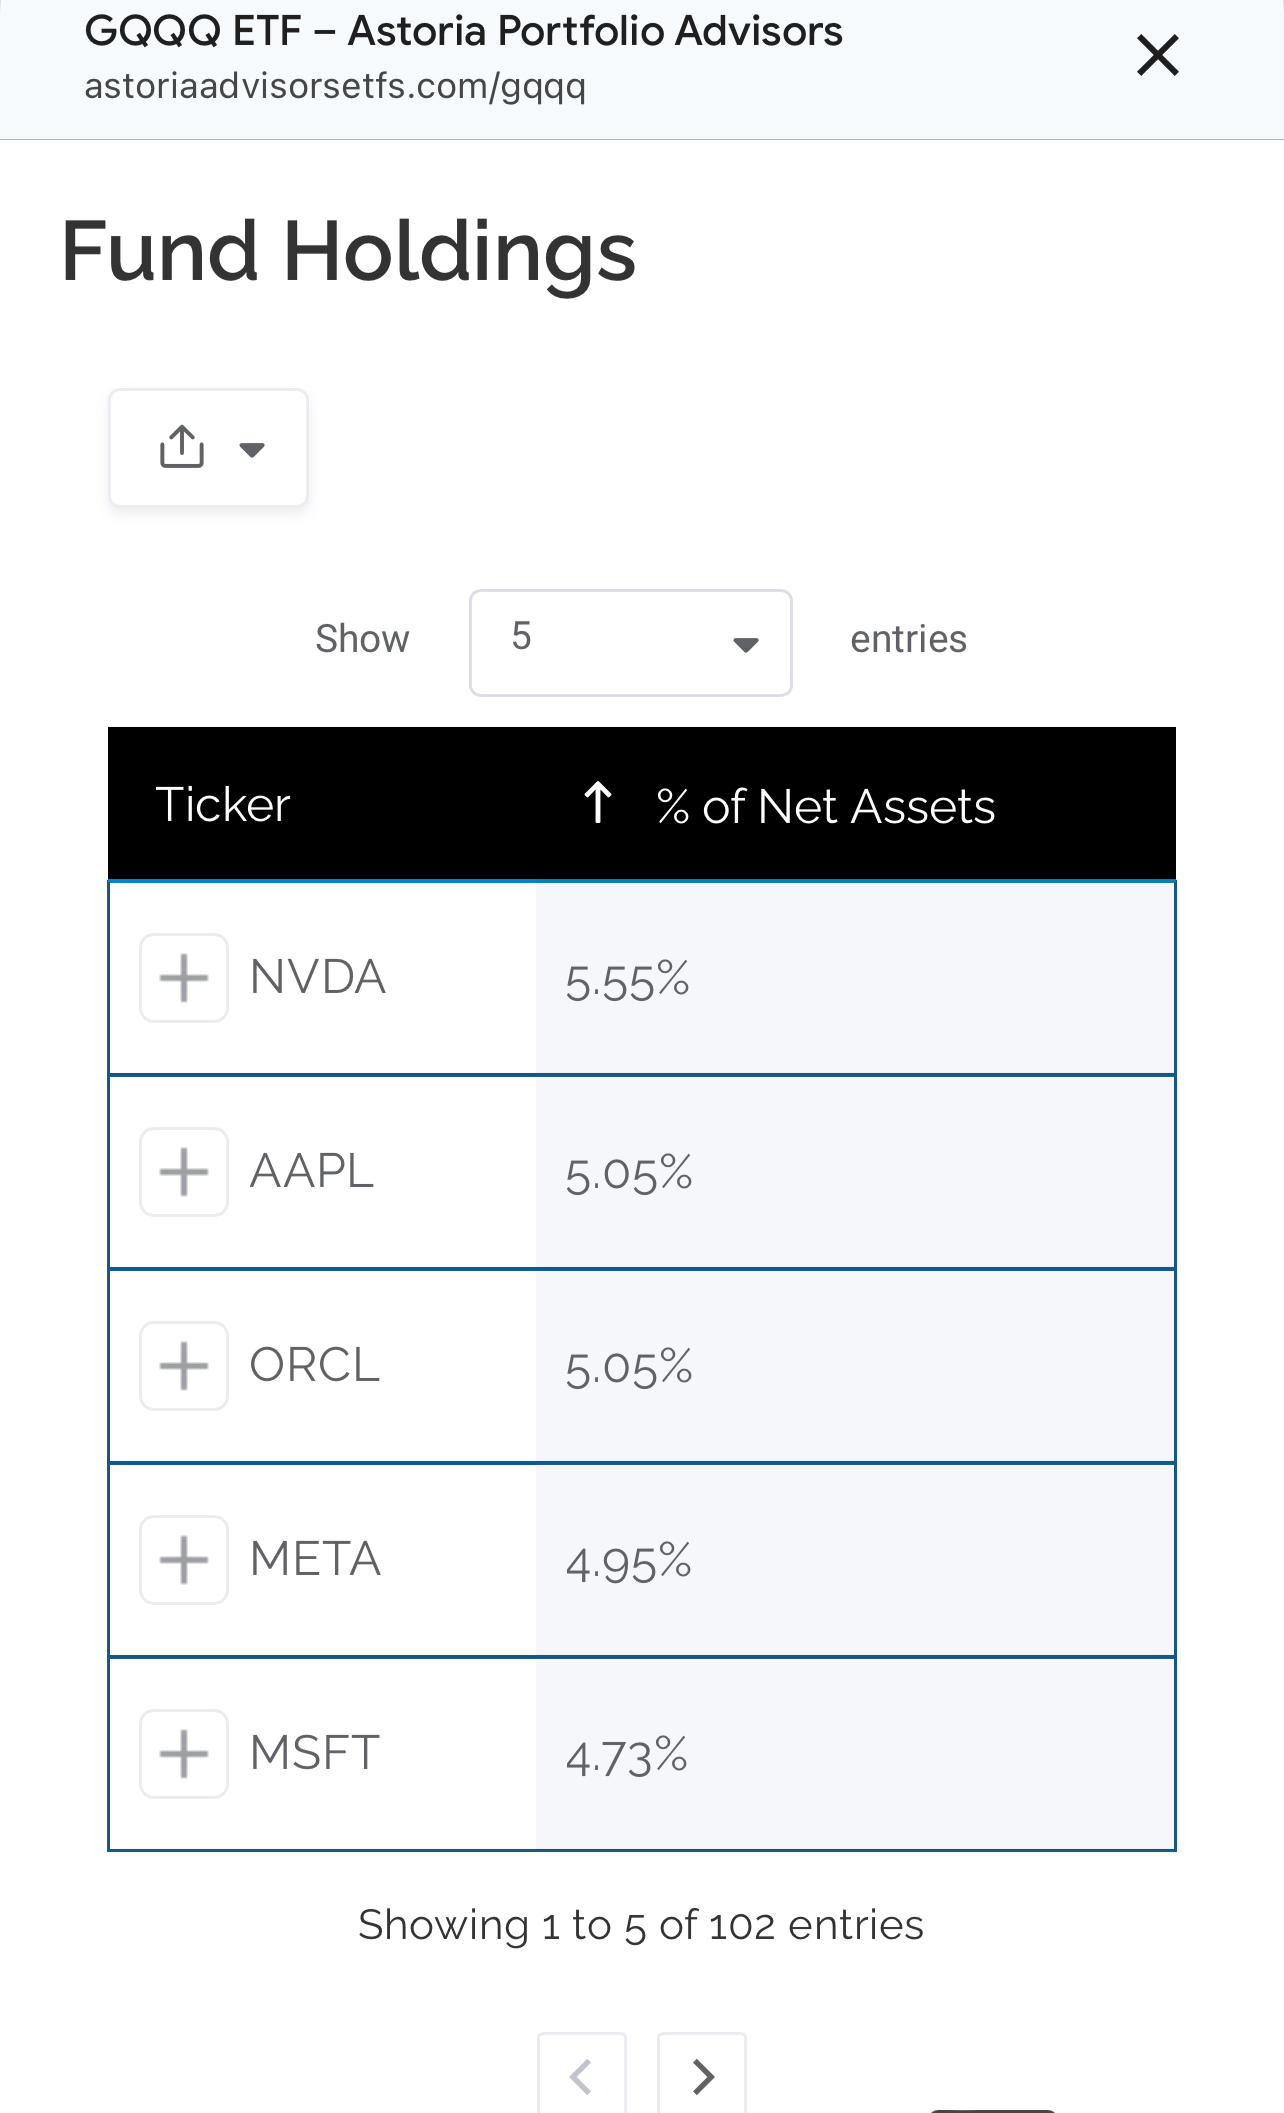
Task: Open the export share icon button
Action: click(182, 447)
